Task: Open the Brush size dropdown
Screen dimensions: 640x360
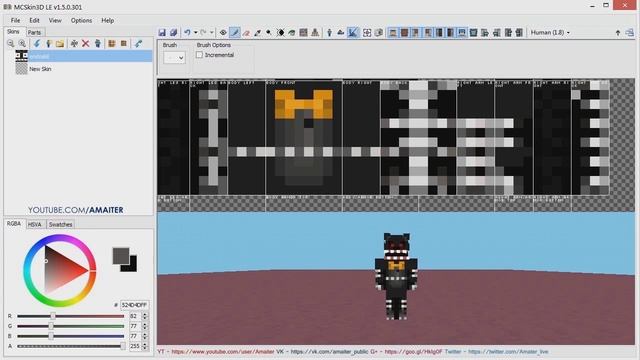Action: point(174,58)
